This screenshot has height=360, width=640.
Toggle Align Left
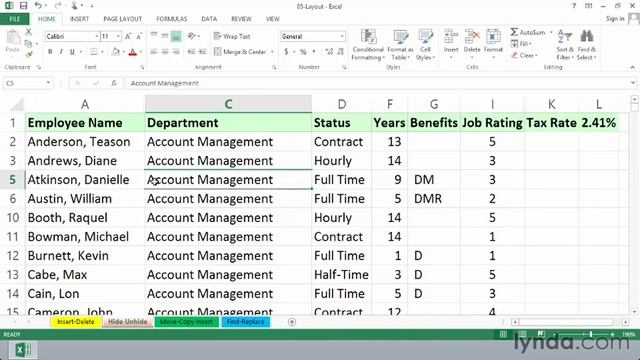pos(154,52)
